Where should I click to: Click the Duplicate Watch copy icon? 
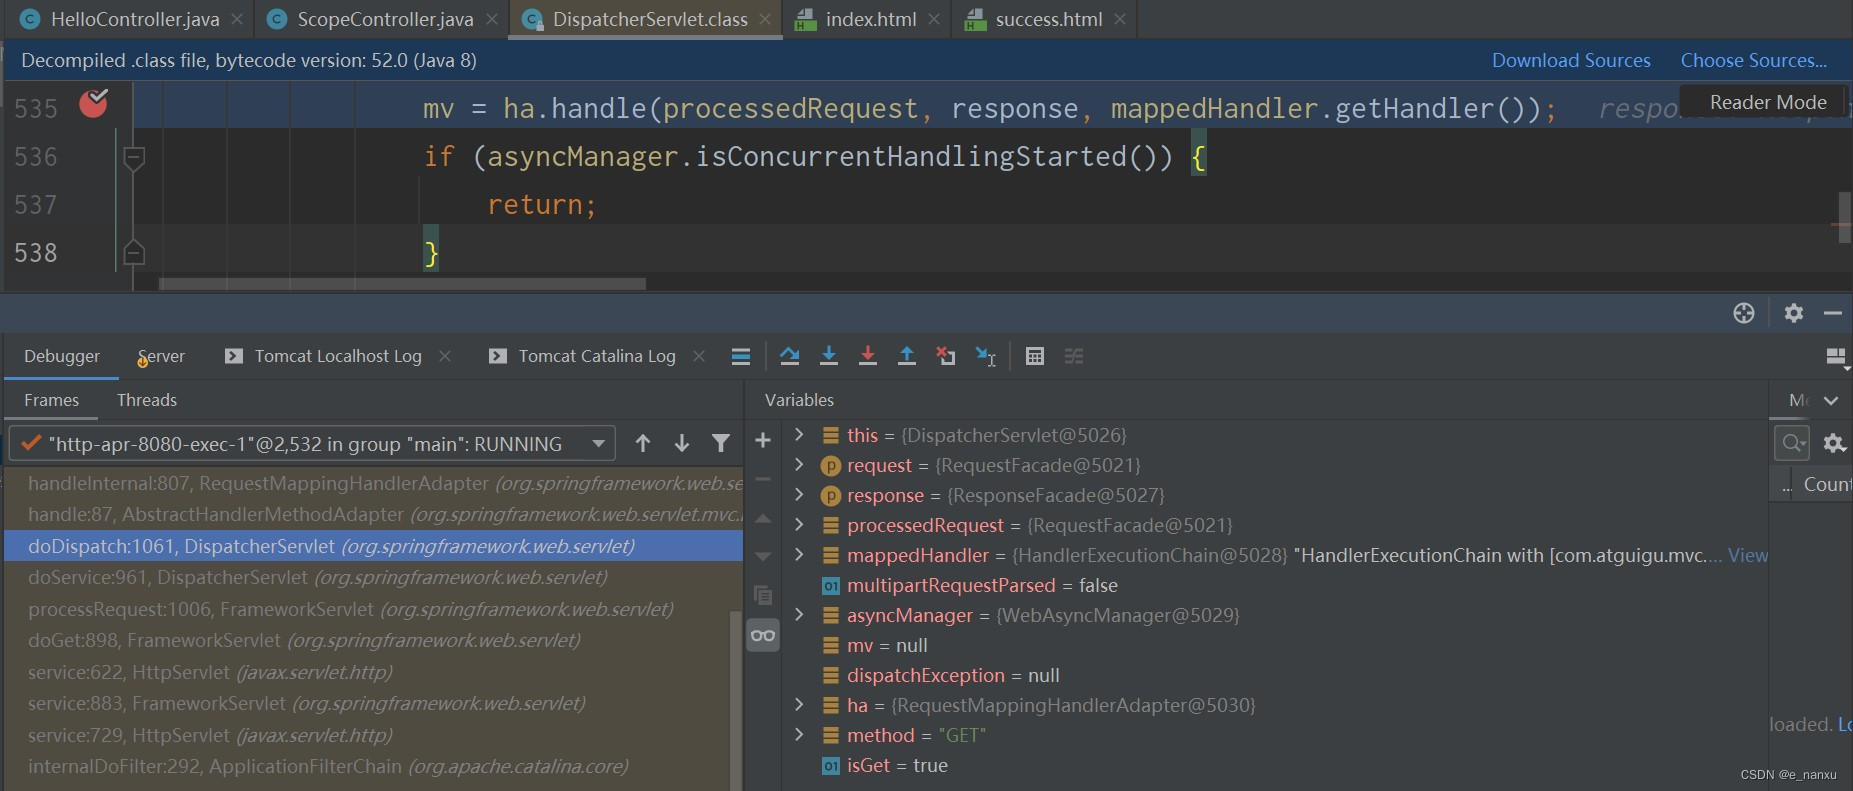pyautogui.click(x=763, y=595)
